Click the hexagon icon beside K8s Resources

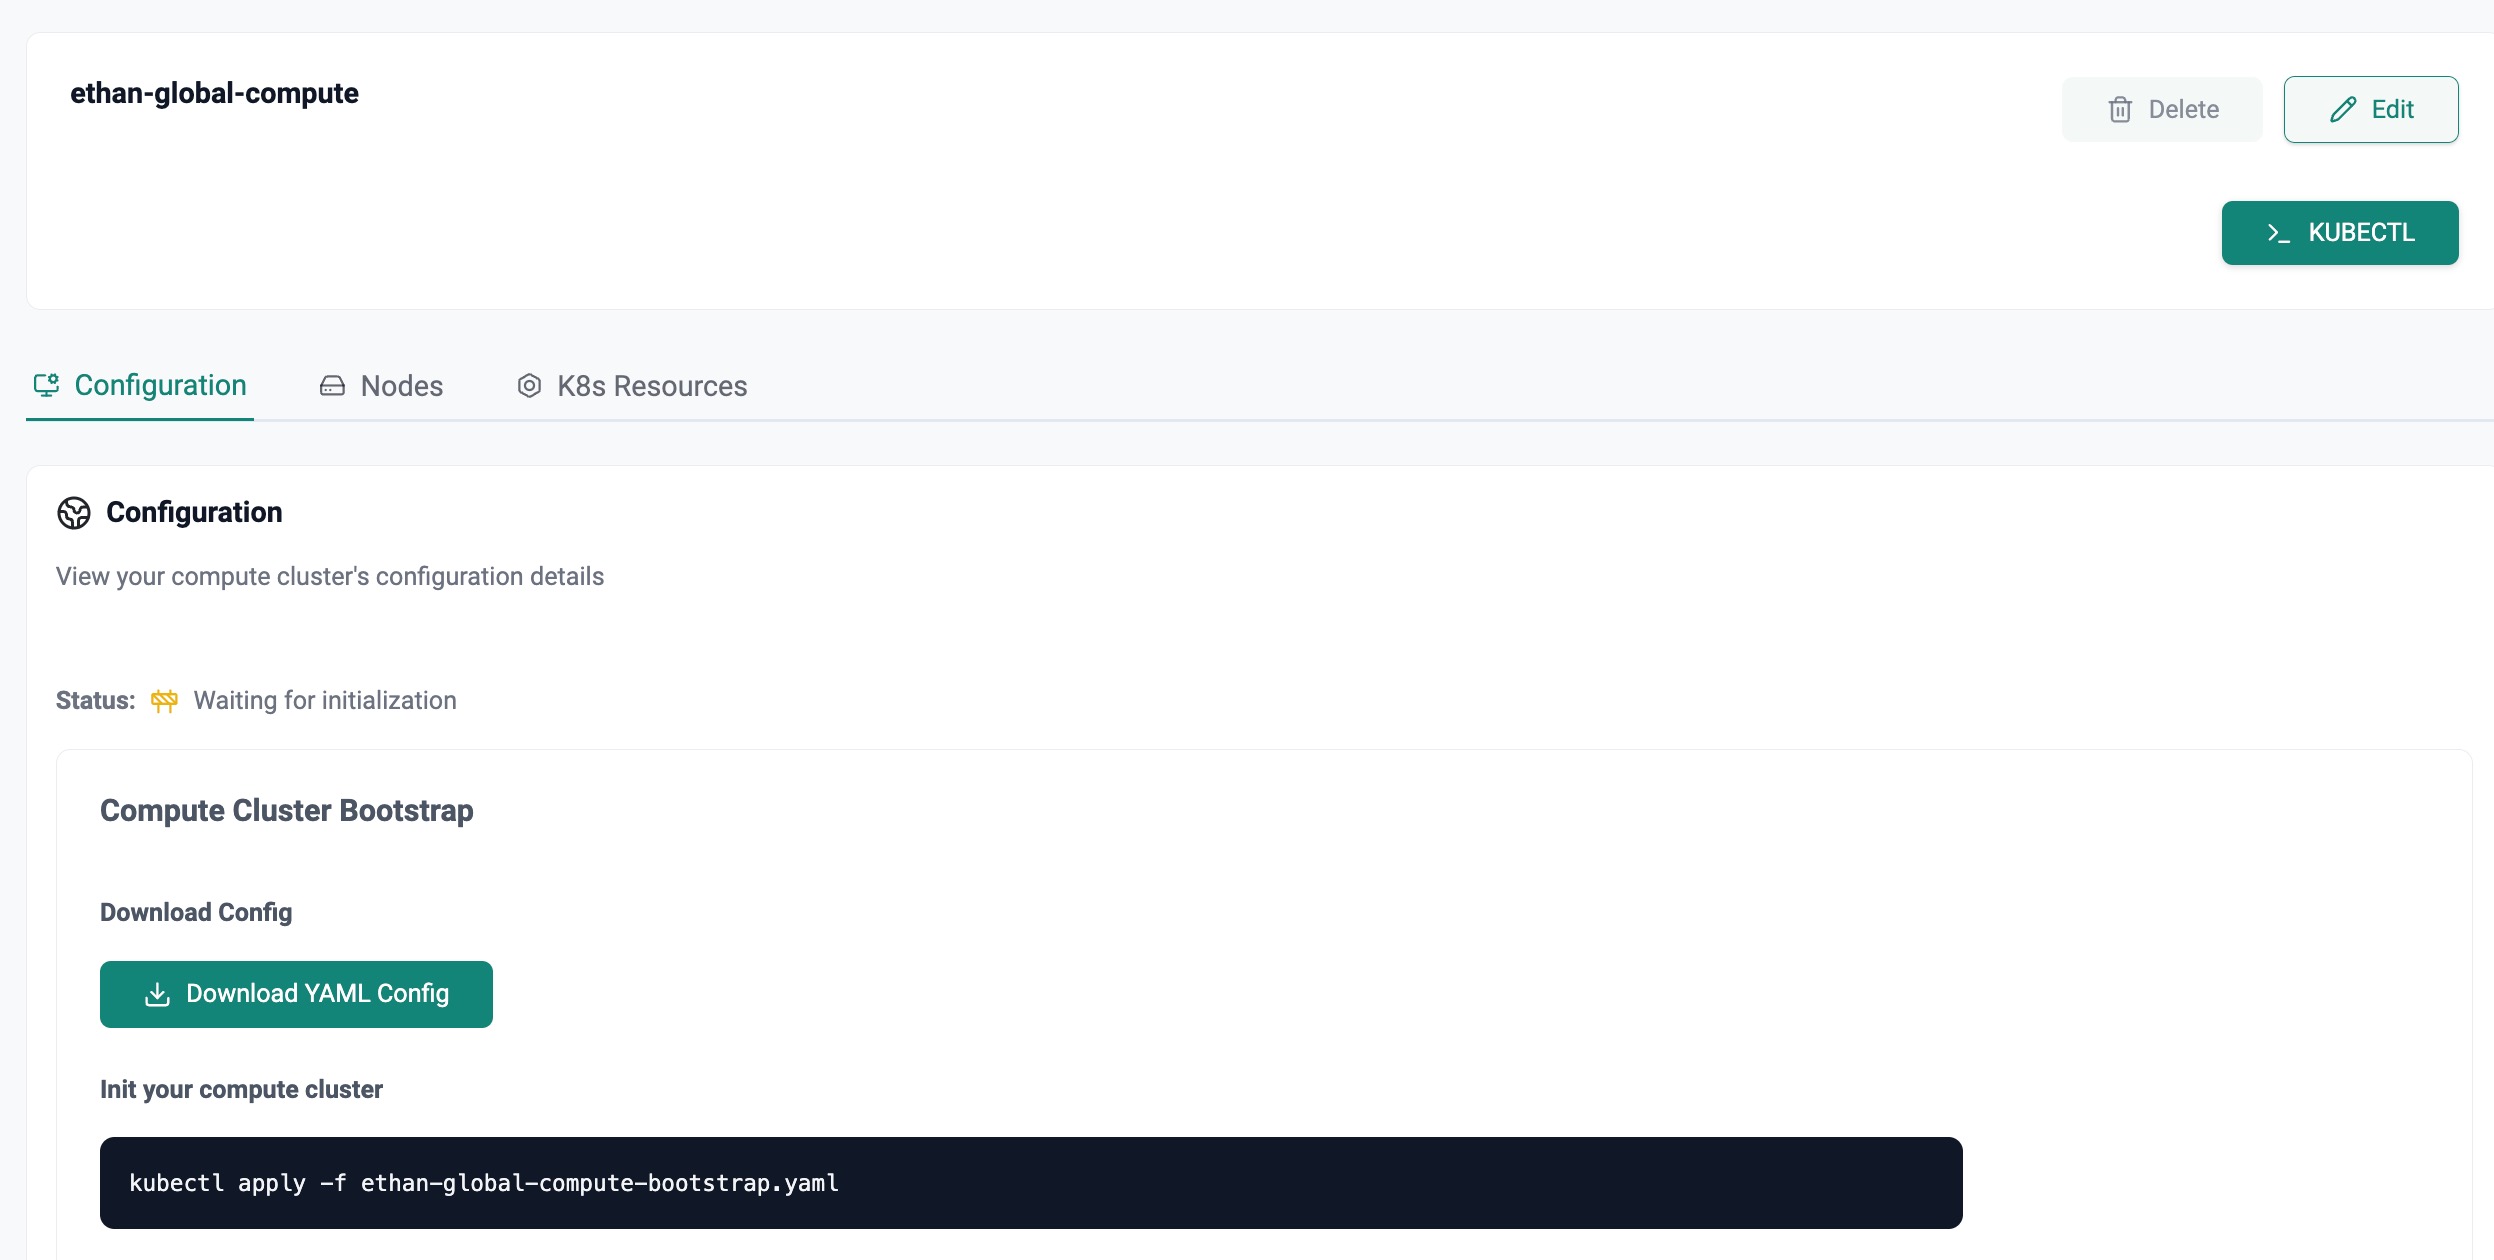click(x=529, y=386)
